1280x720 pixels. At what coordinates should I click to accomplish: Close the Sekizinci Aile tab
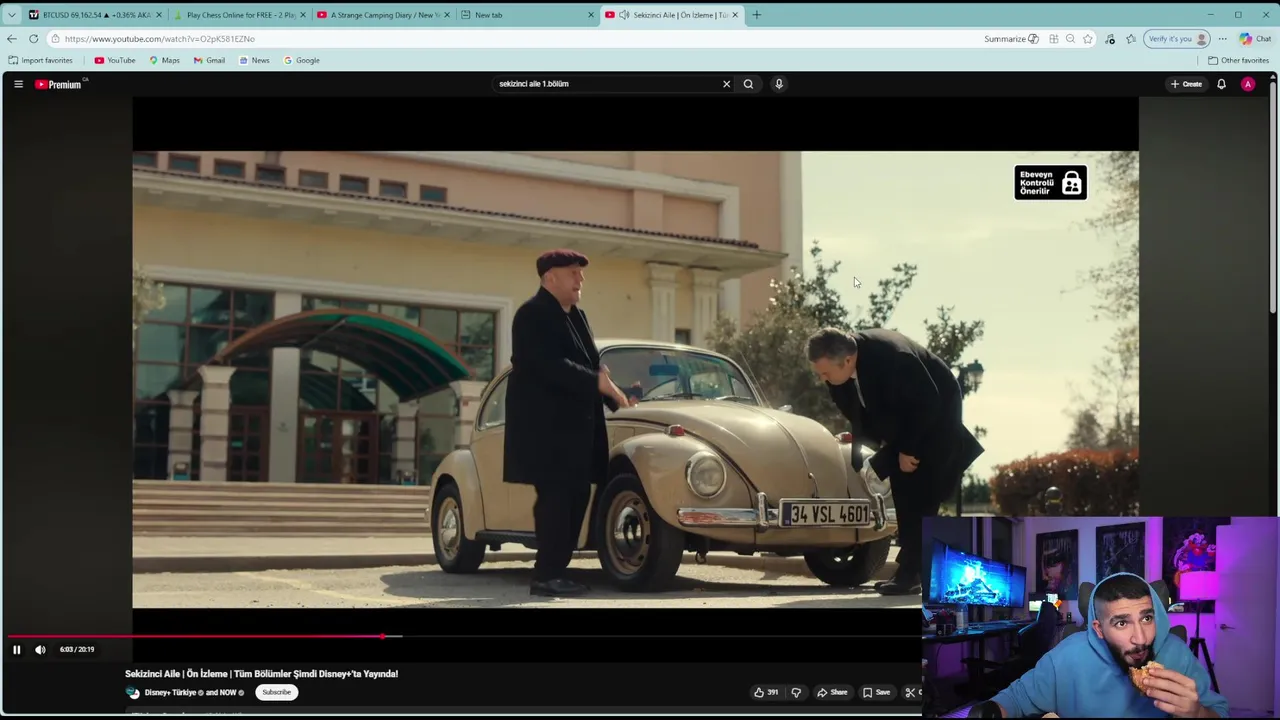(x=735, y=15)
